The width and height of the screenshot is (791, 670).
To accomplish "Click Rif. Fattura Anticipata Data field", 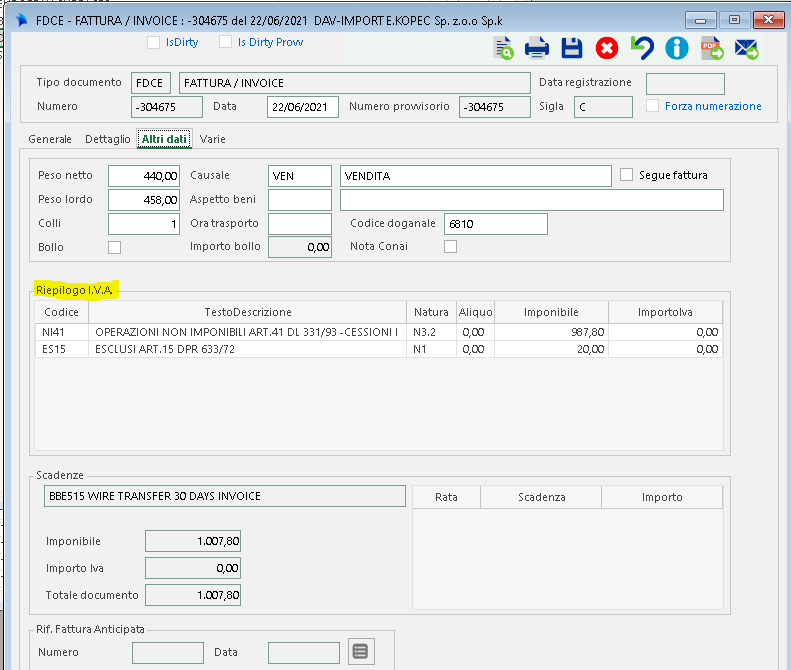I will point(304,653).
